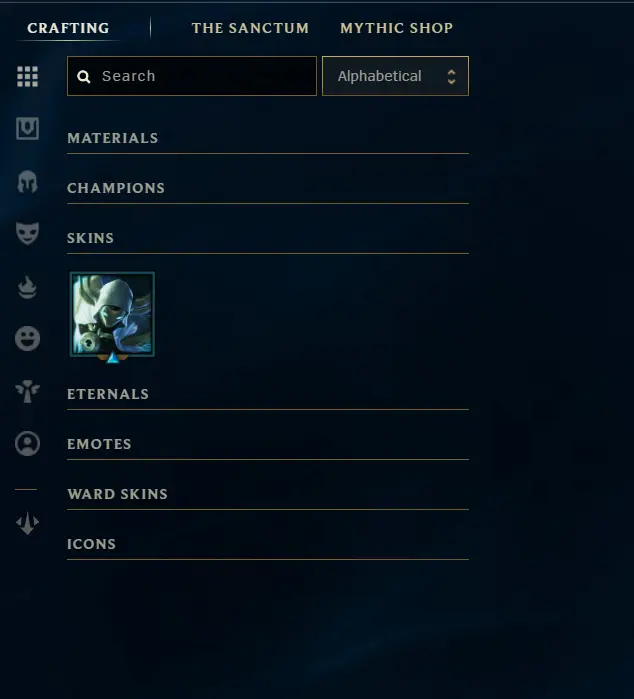The width and height of the screenshot is (634, 699).
Task: Filter loot by skins mask icon
Action: pyautogui.click(x=27, y=233)
